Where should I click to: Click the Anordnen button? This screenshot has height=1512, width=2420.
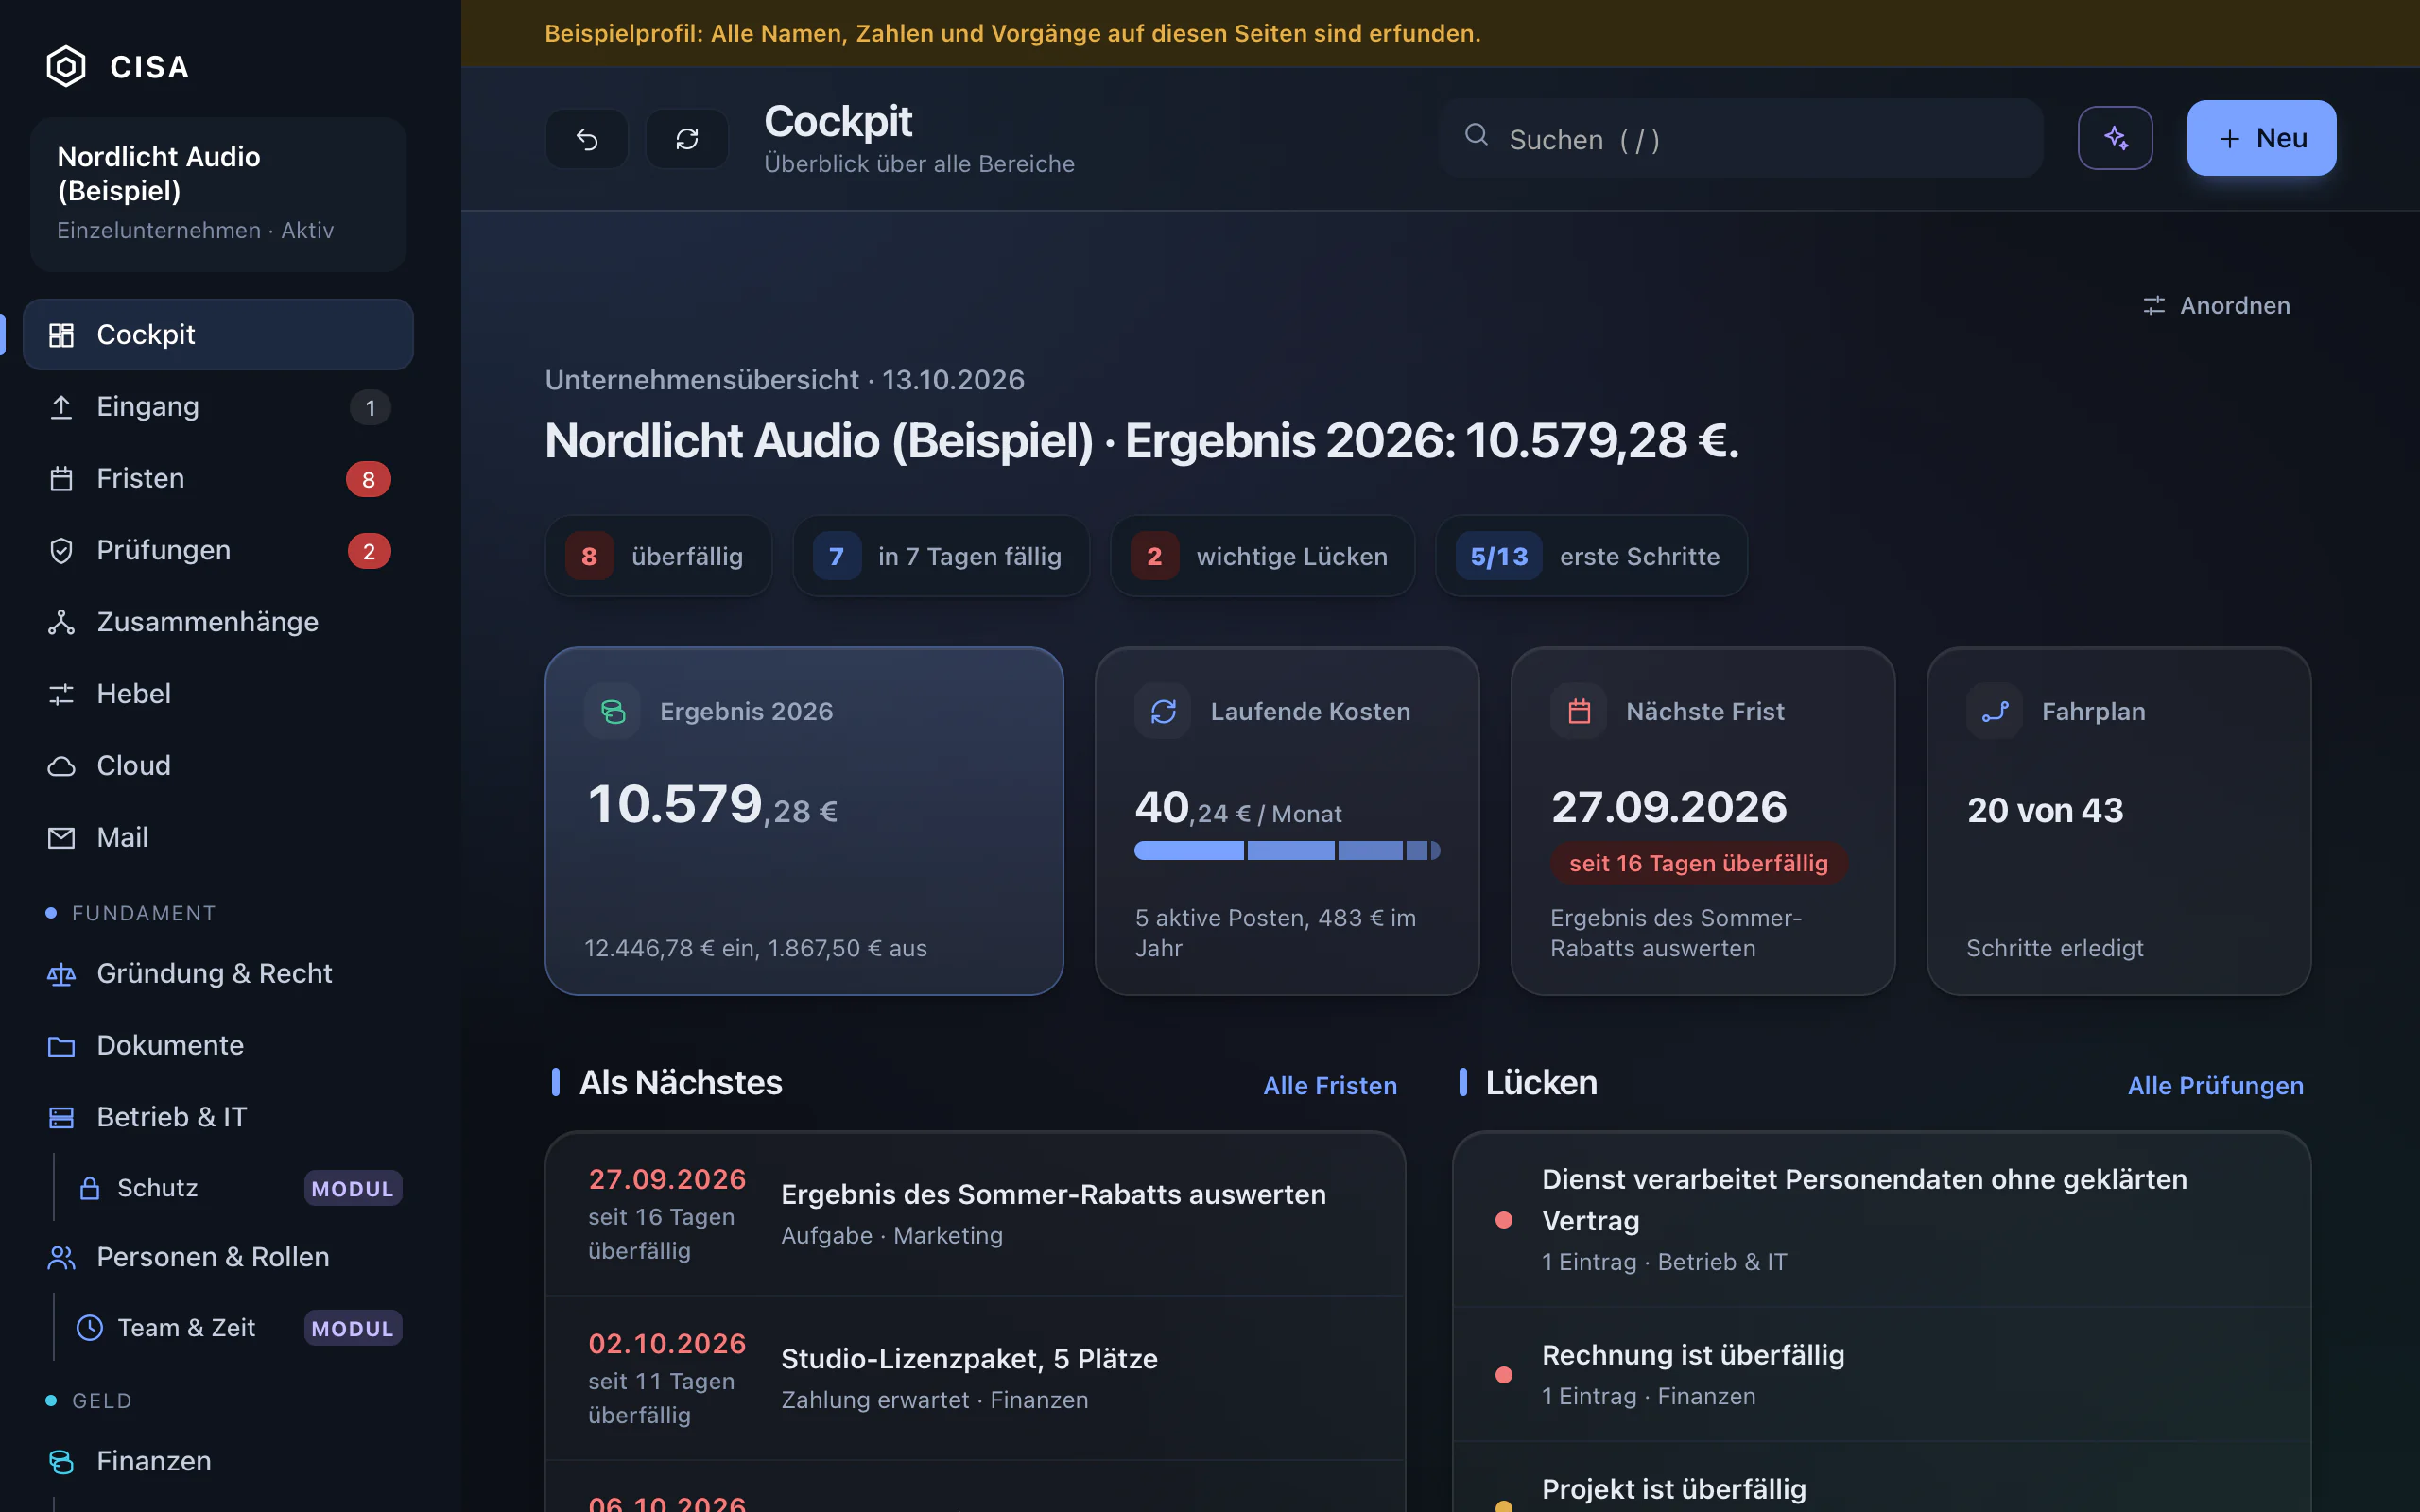[2216, 305]
